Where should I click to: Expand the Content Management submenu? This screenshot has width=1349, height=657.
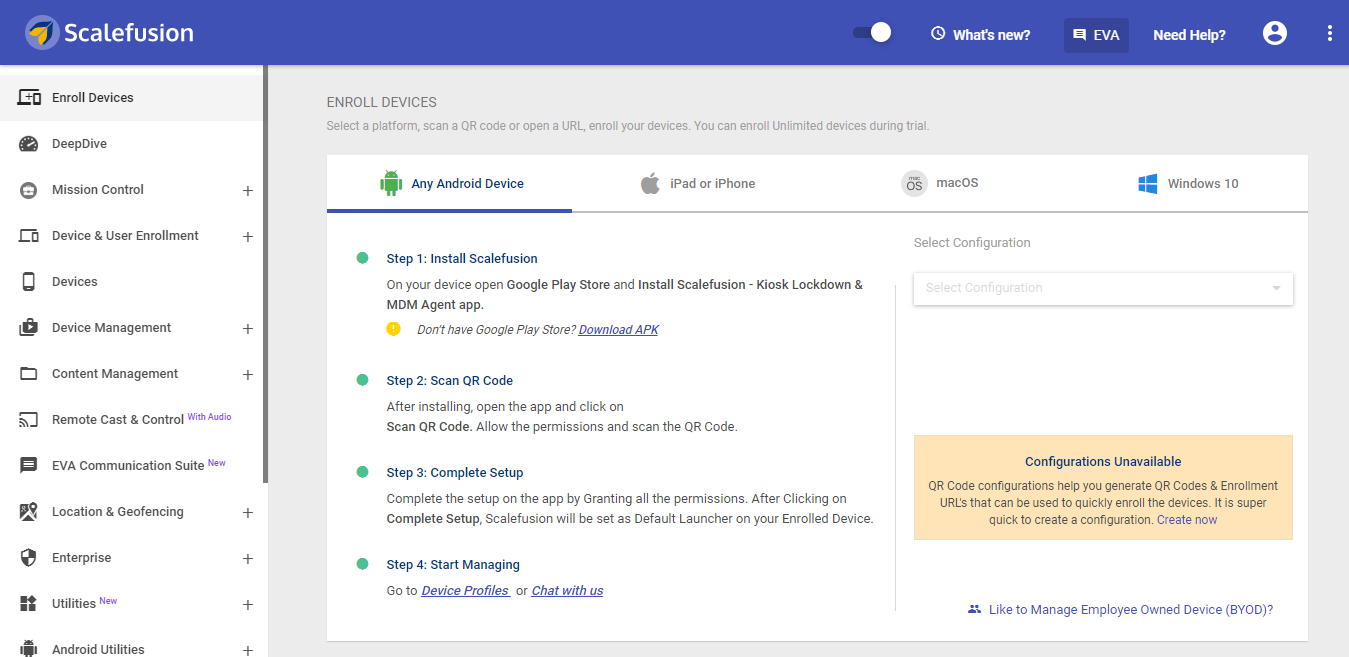(x=248, y=375)
